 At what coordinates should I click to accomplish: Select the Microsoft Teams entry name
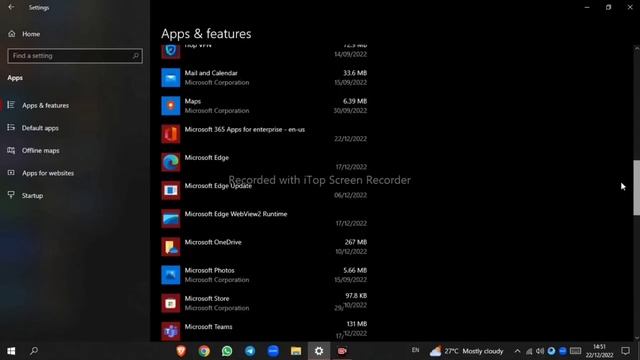[209, 327]
